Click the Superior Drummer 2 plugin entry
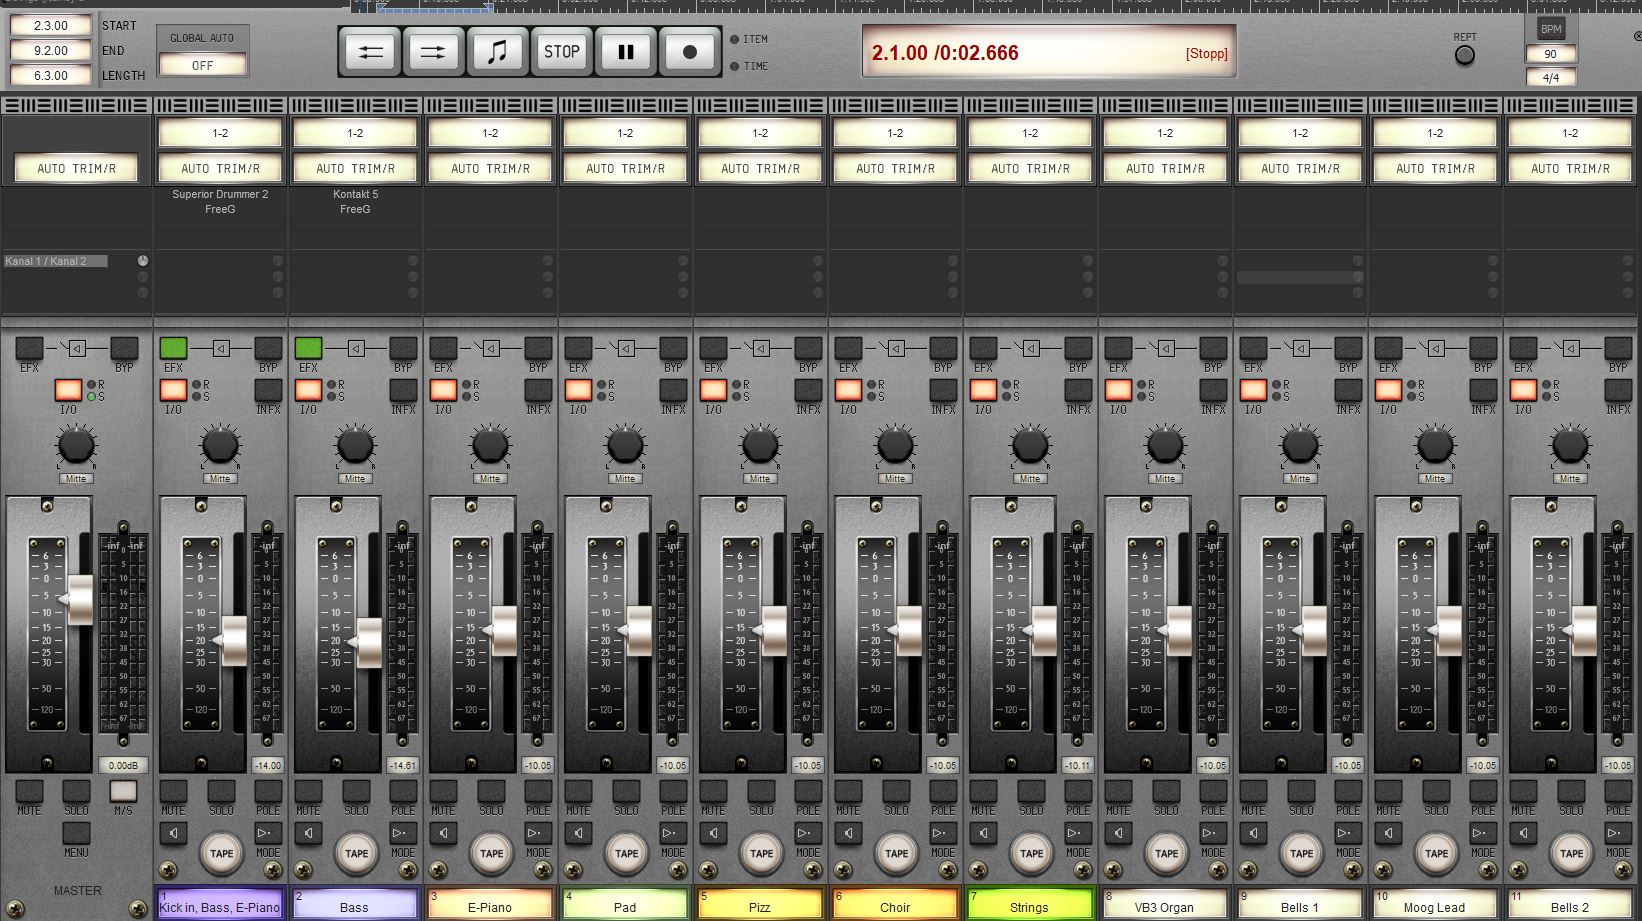Screen dimensions: 1642x921 click(x=220, y=194)
